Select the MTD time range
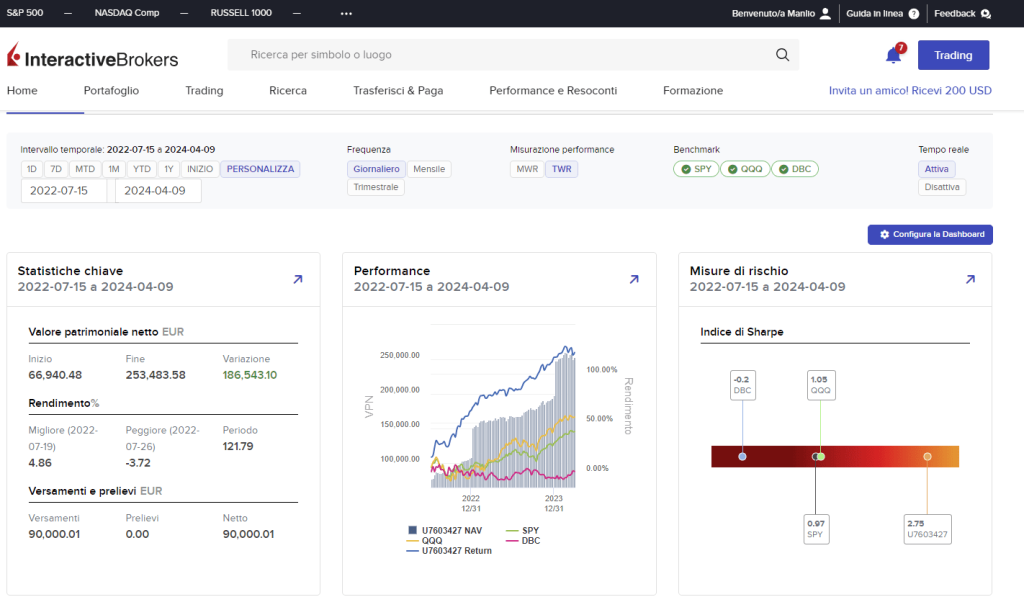The image size is (1024, 597). (85, 169)
